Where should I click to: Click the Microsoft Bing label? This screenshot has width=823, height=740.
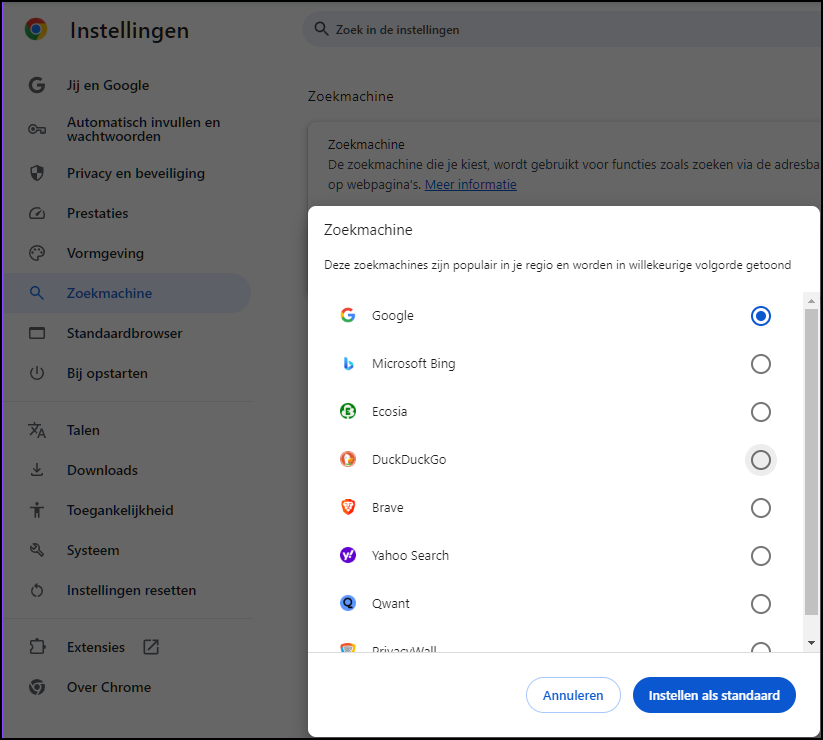414,363
